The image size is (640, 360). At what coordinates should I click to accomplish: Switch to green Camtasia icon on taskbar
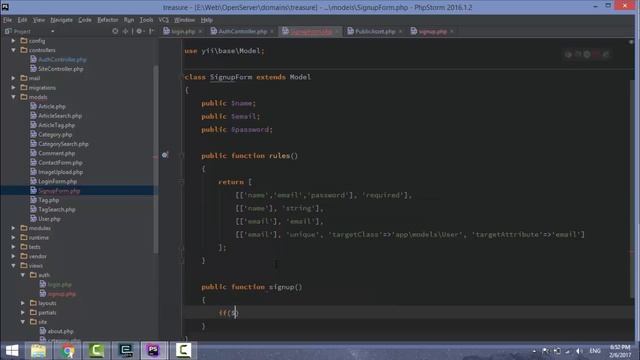click(96, 351)
